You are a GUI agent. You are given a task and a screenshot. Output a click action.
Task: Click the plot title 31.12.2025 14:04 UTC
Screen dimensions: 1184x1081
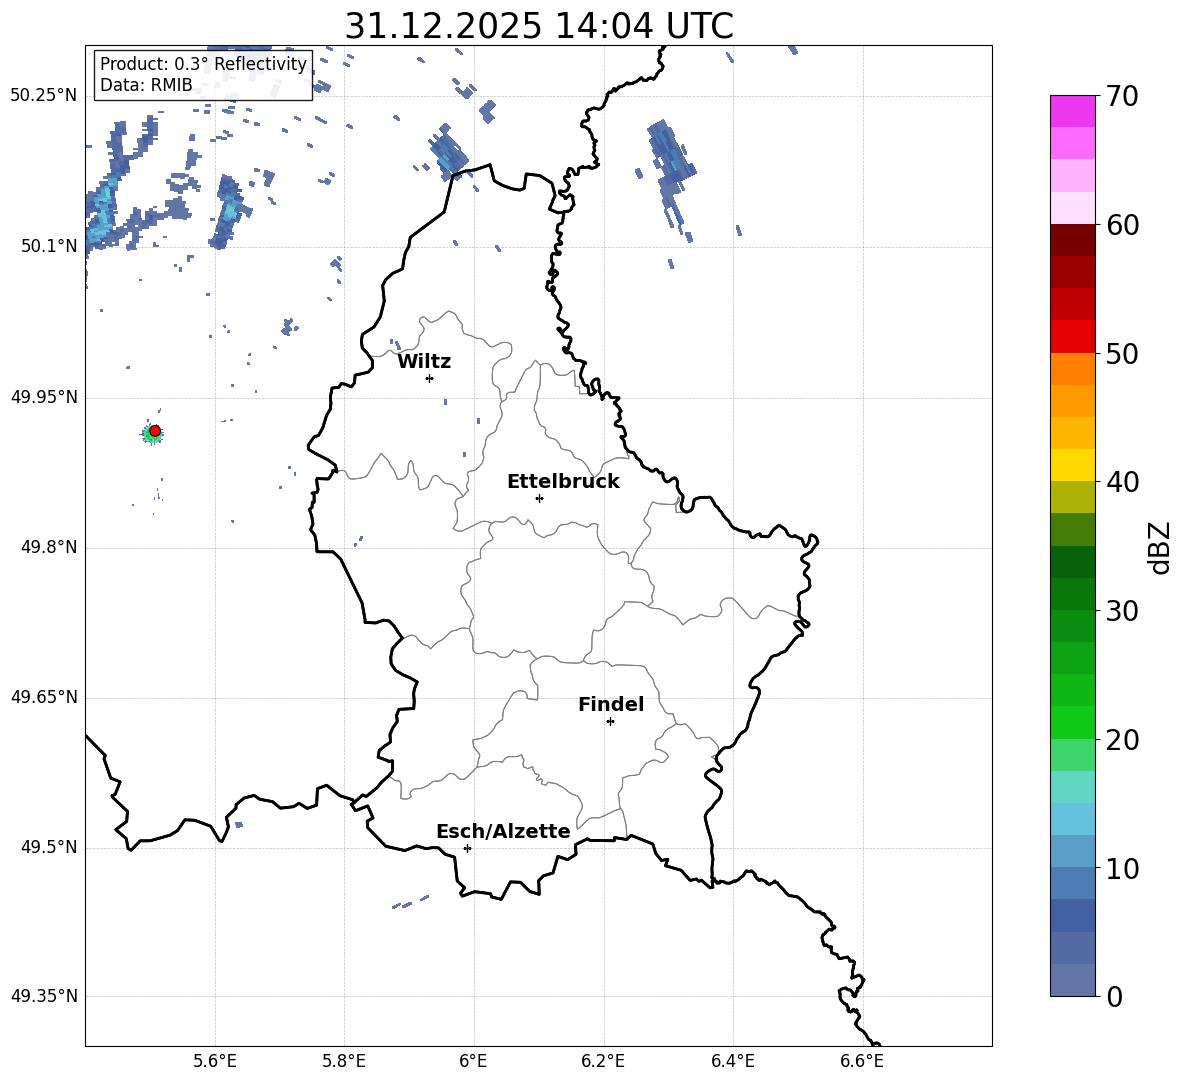[x=539, y=26]
